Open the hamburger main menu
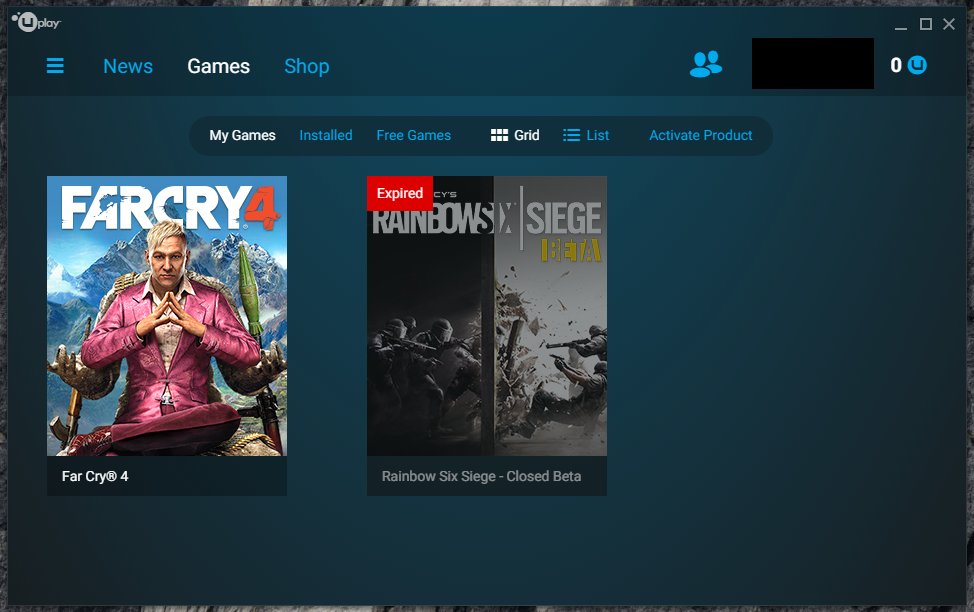974x612 pixels. [x=55, y=65]
